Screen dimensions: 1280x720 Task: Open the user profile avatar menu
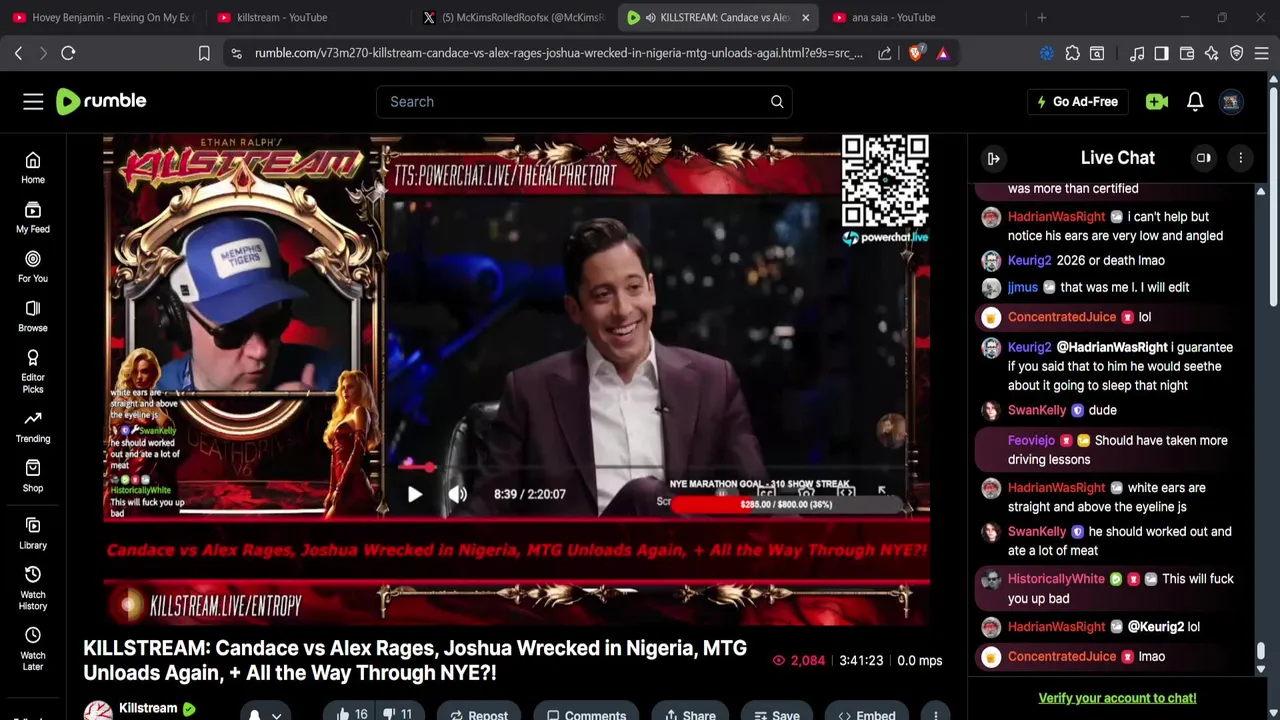pyautogui.click(x=1231, y=101)
